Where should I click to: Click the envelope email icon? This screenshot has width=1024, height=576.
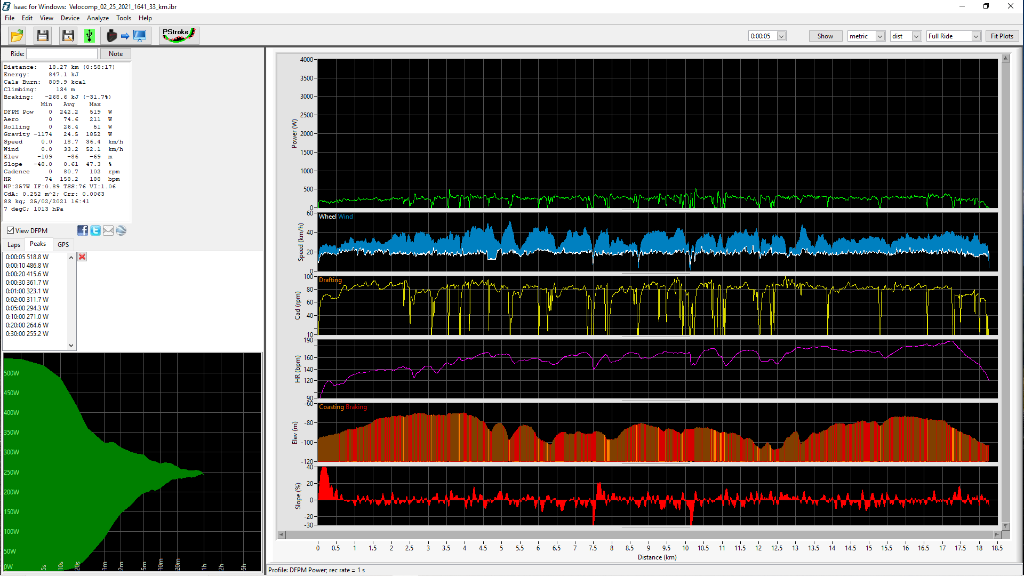108,230
